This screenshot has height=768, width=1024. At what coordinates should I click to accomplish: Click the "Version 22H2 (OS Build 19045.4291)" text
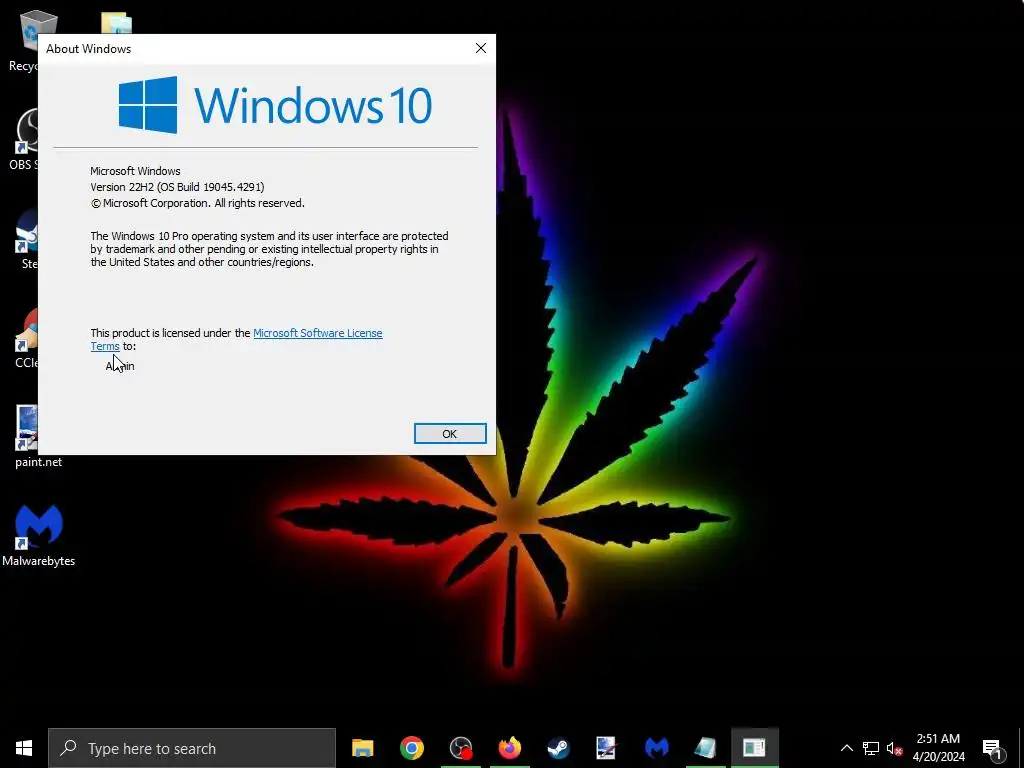tap(177, 187)
